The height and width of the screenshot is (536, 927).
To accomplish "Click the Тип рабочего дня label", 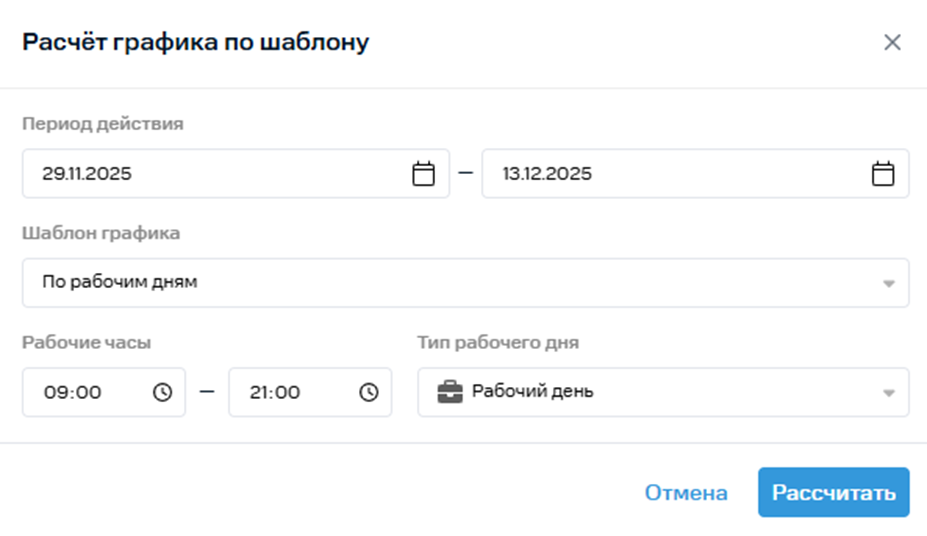I will coord(498,342).
